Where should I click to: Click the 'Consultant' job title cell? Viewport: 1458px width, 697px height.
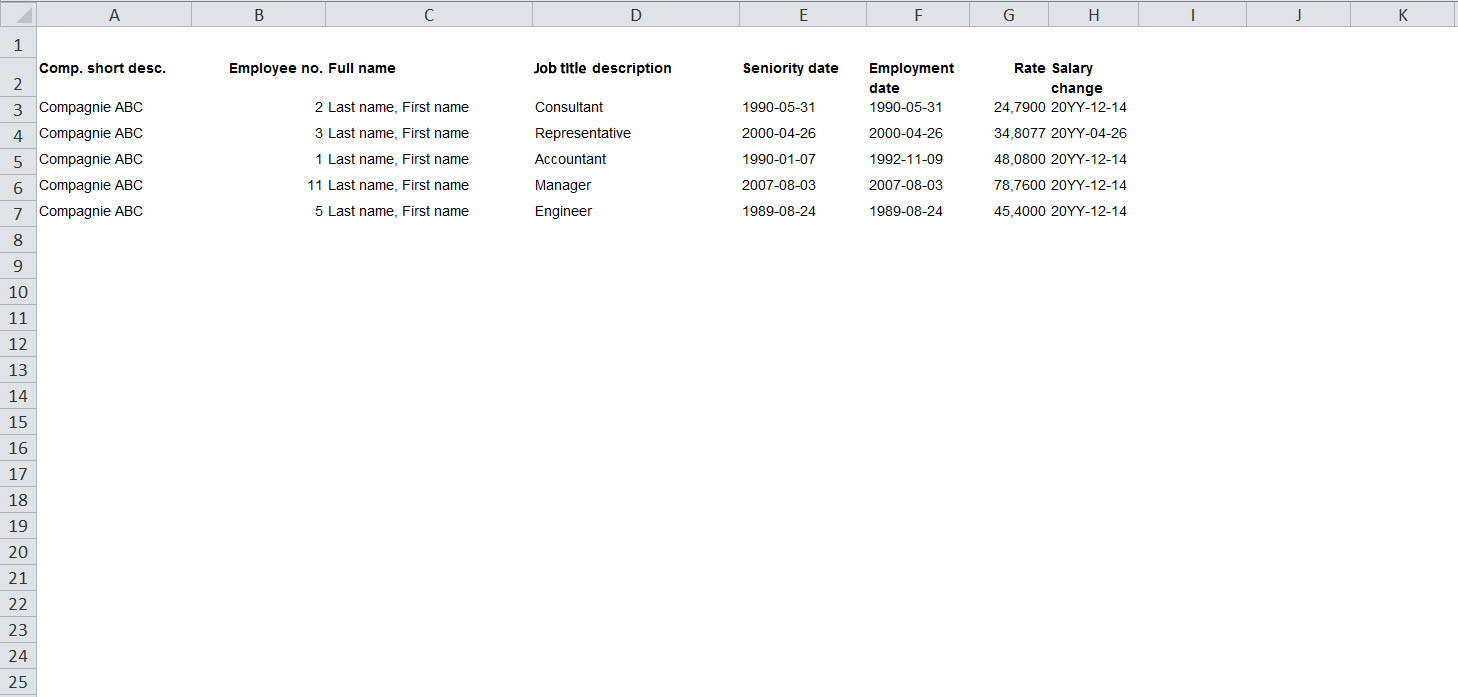[x=569, y=108]
